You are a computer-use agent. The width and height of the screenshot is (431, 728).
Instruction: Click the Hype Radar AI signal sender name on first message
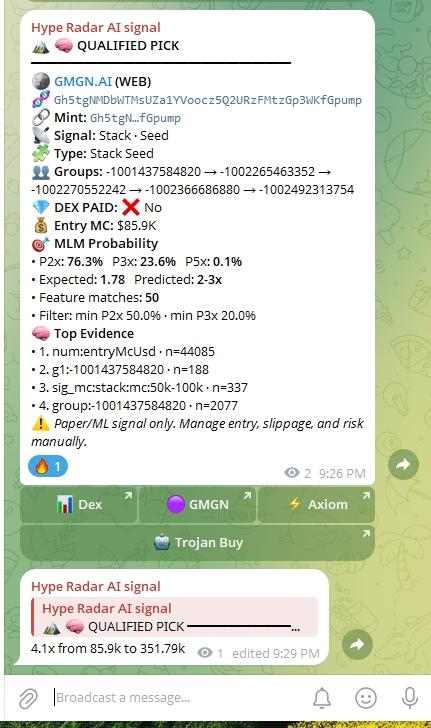(x=96, y=27)
